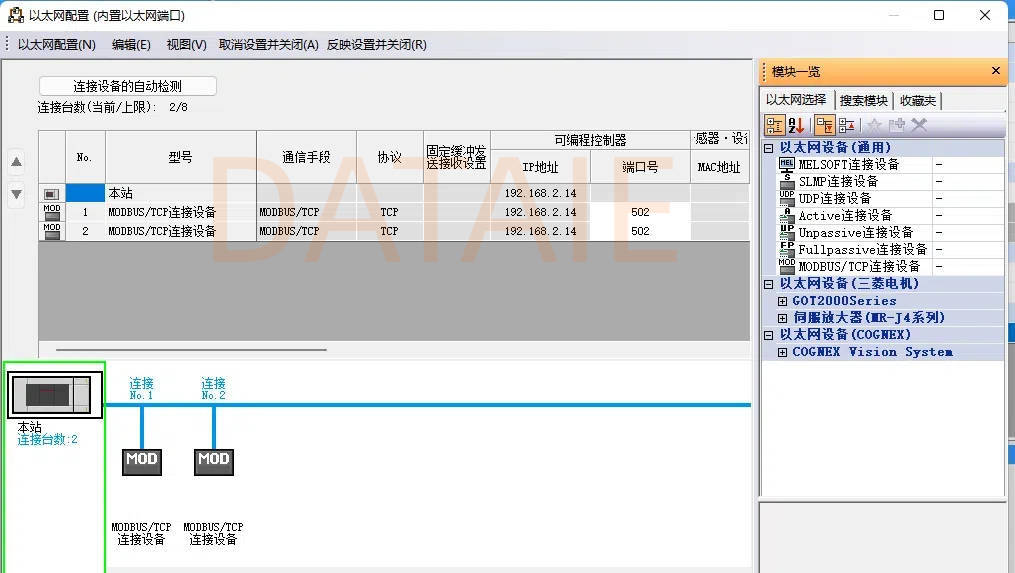
Task: Select the MELSOFT连接设备 icon in module list
Action: pyautogui.click(x=786, y=164)
